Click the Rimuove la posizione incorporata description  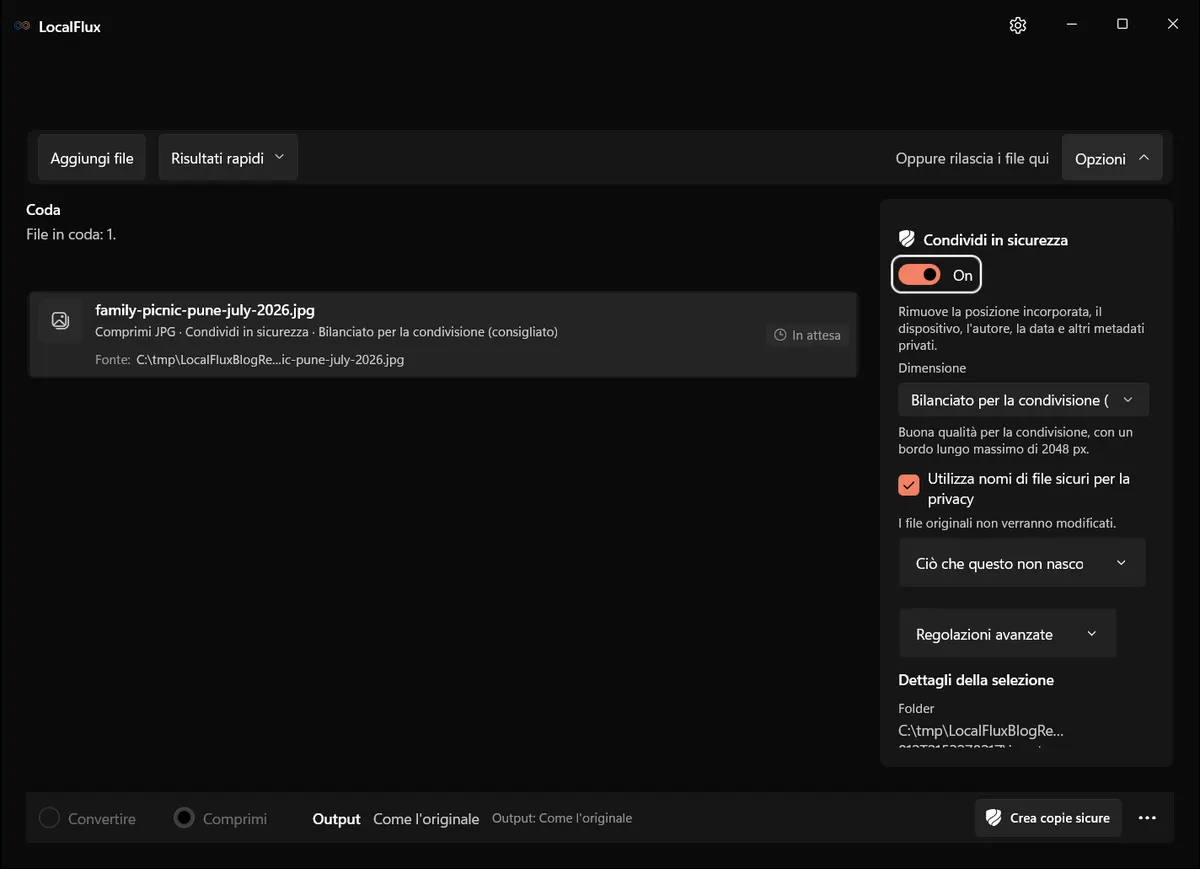(1021, 328)
